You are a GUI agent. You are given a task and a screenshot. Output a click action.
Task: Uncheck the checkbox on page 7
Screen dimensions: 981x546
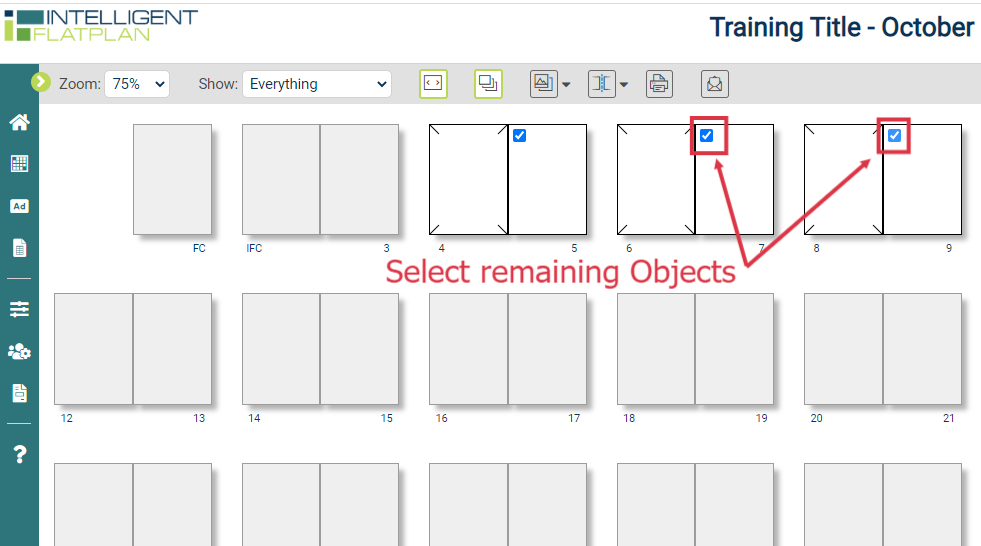coord(706,136)
